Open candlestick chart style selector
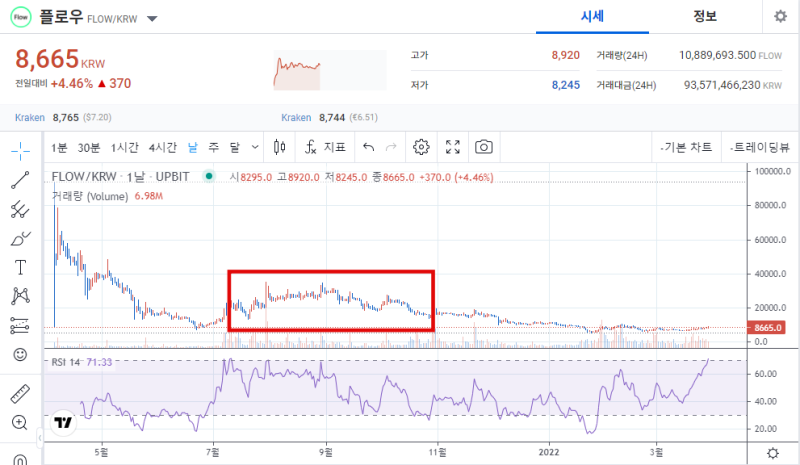This screenshot has width=800, height=465. [x=280, y=148]
